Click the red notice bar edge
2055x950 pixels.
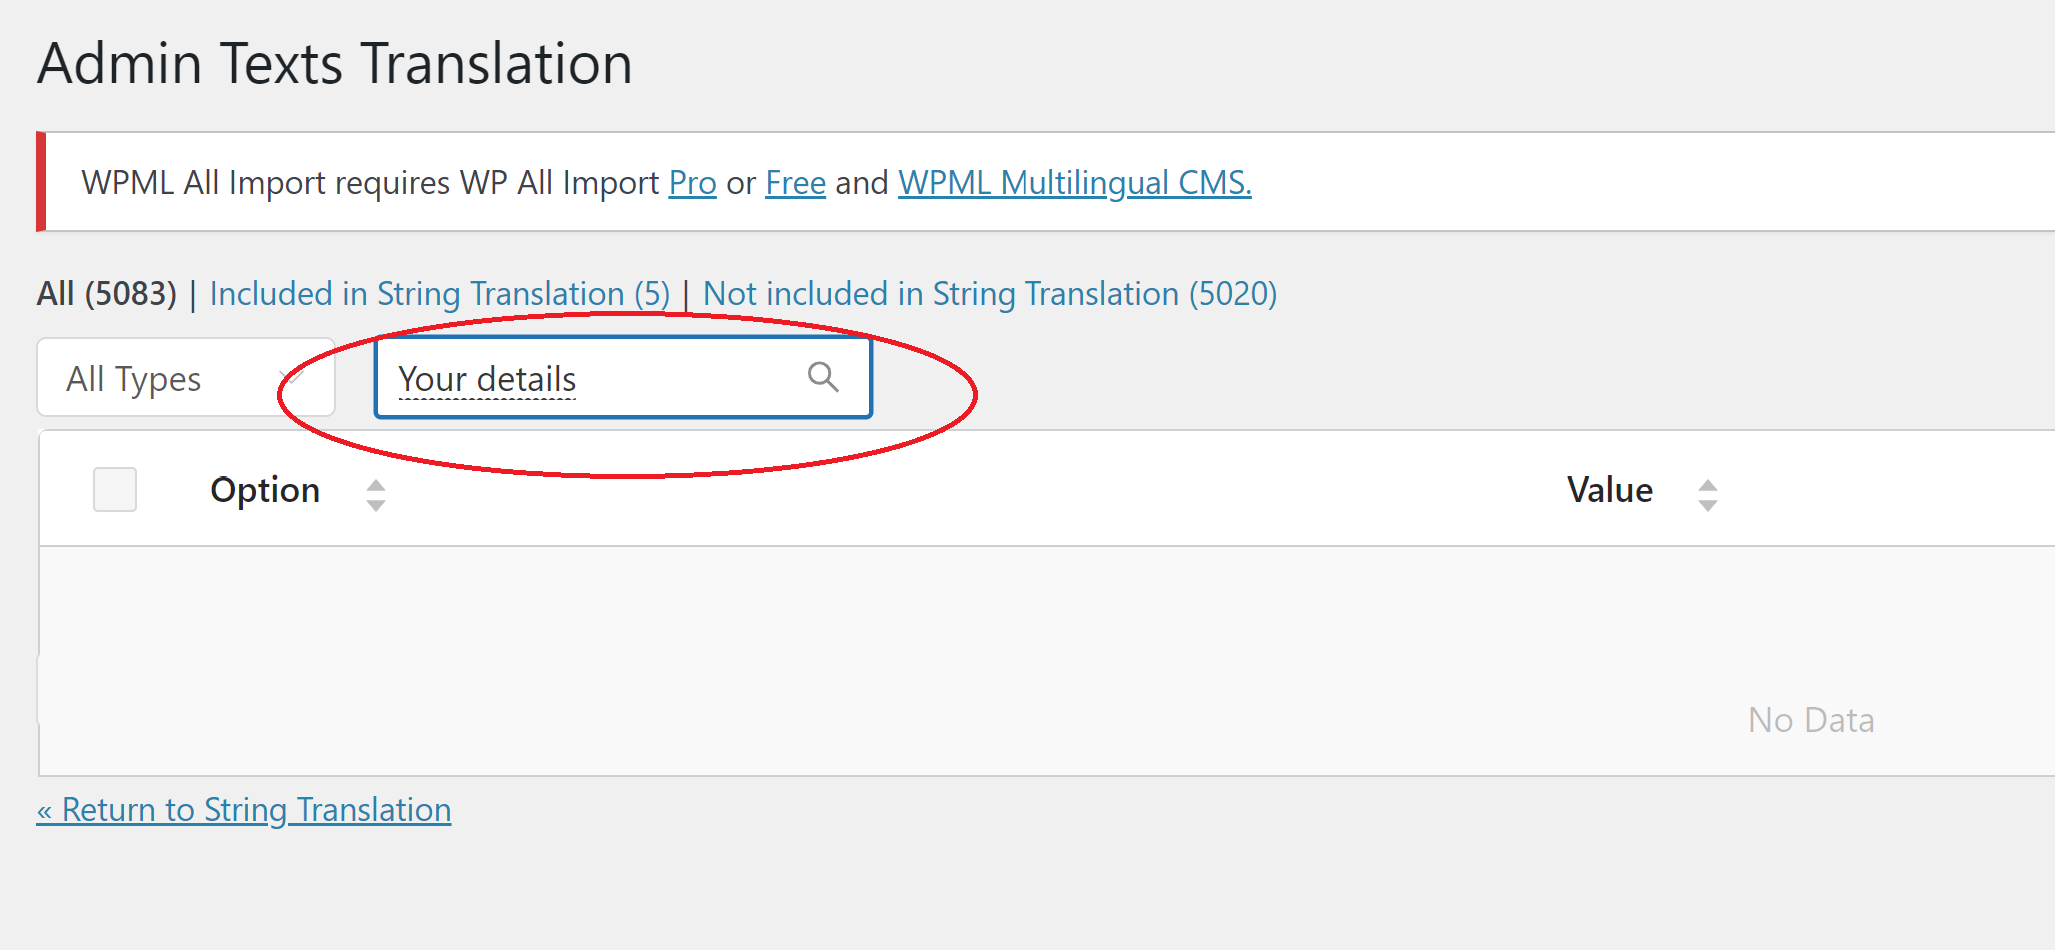[x=41, y=181]
